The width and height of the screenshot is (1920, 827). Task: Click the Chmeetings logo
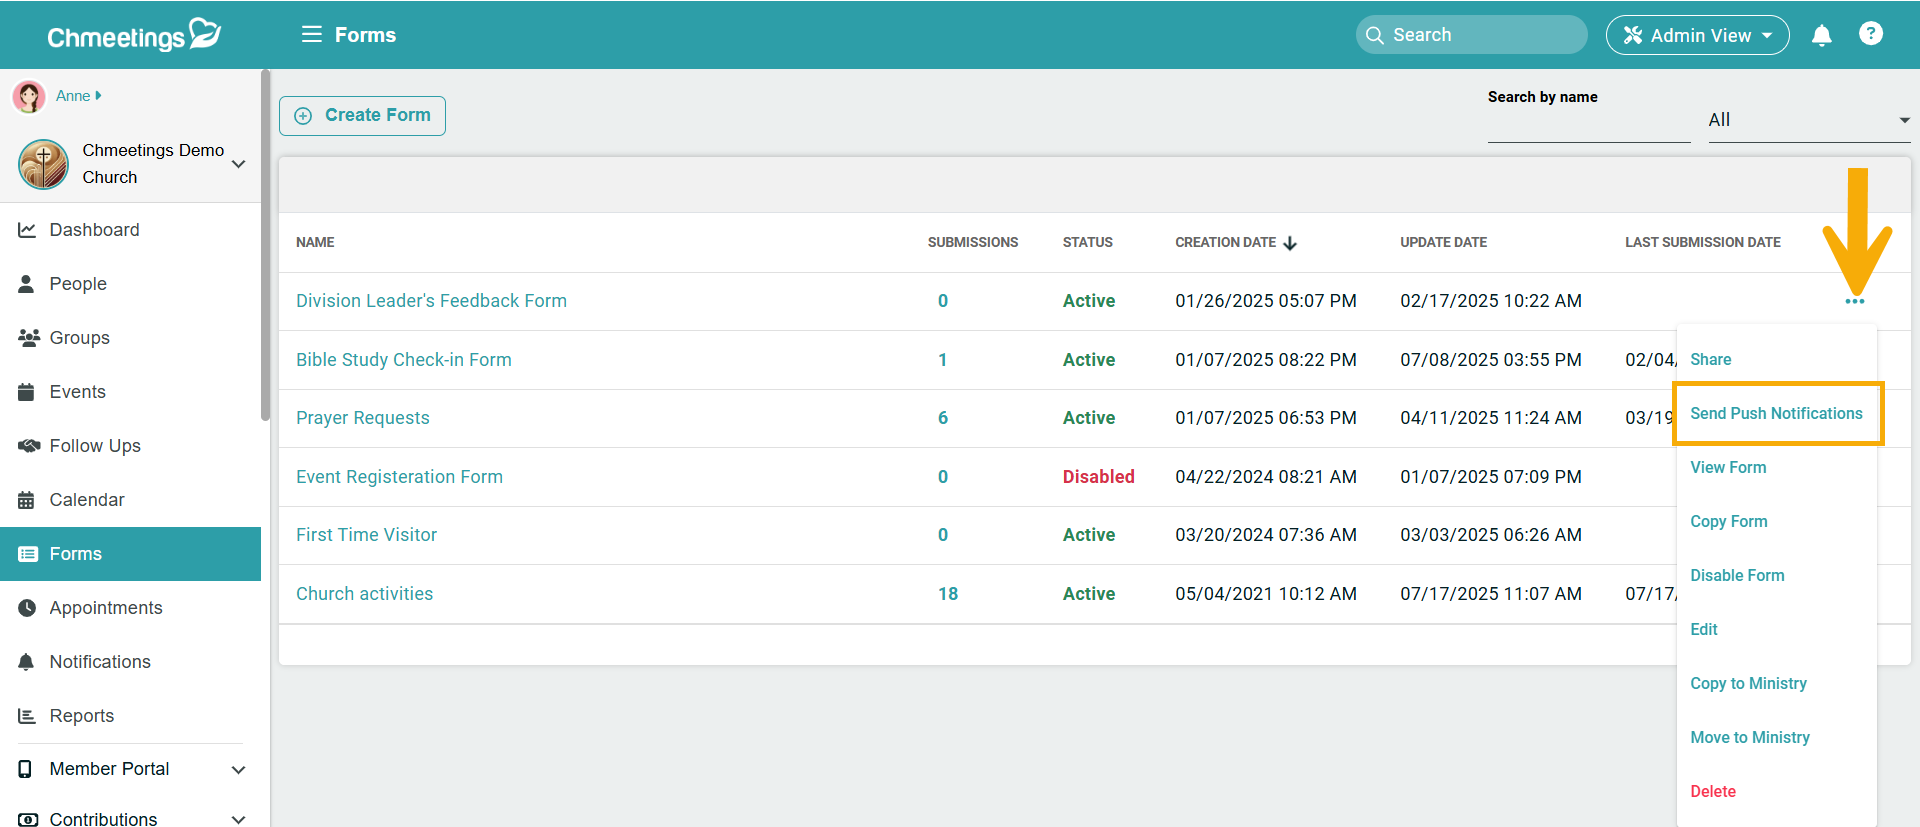pyautogui.click(x=134, y=35)
